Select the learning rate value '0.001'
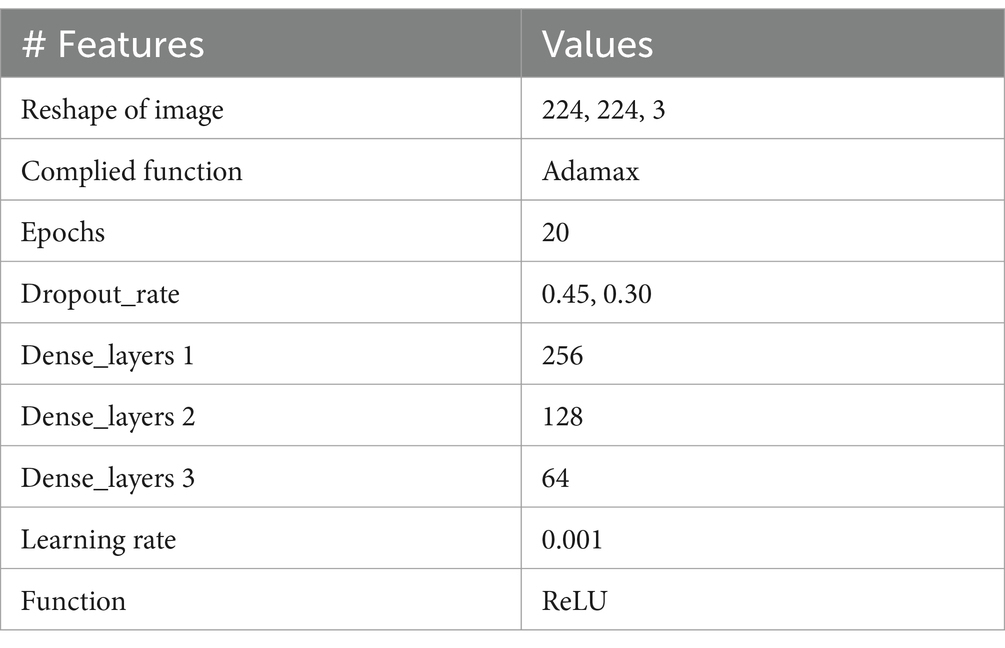The image size is (1005, 648). (572, 540)
